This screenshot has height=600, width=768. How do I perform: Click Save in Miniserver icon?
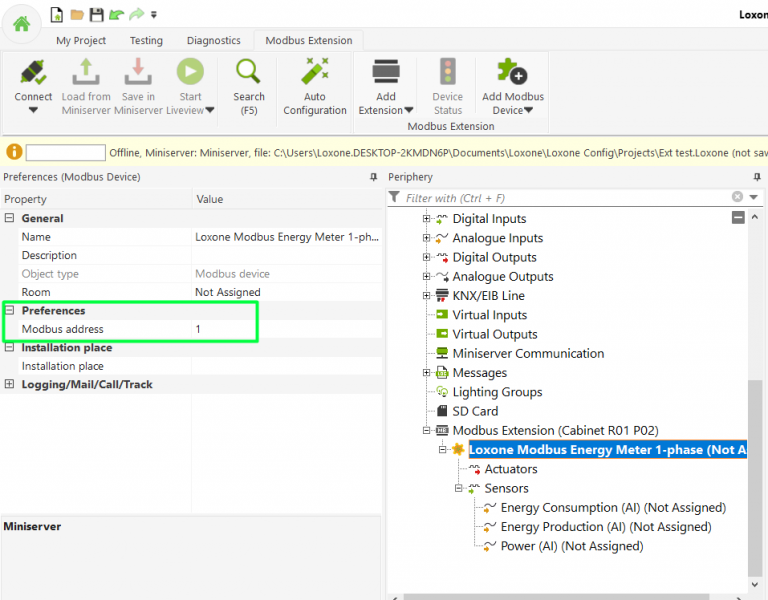(138, 74)
